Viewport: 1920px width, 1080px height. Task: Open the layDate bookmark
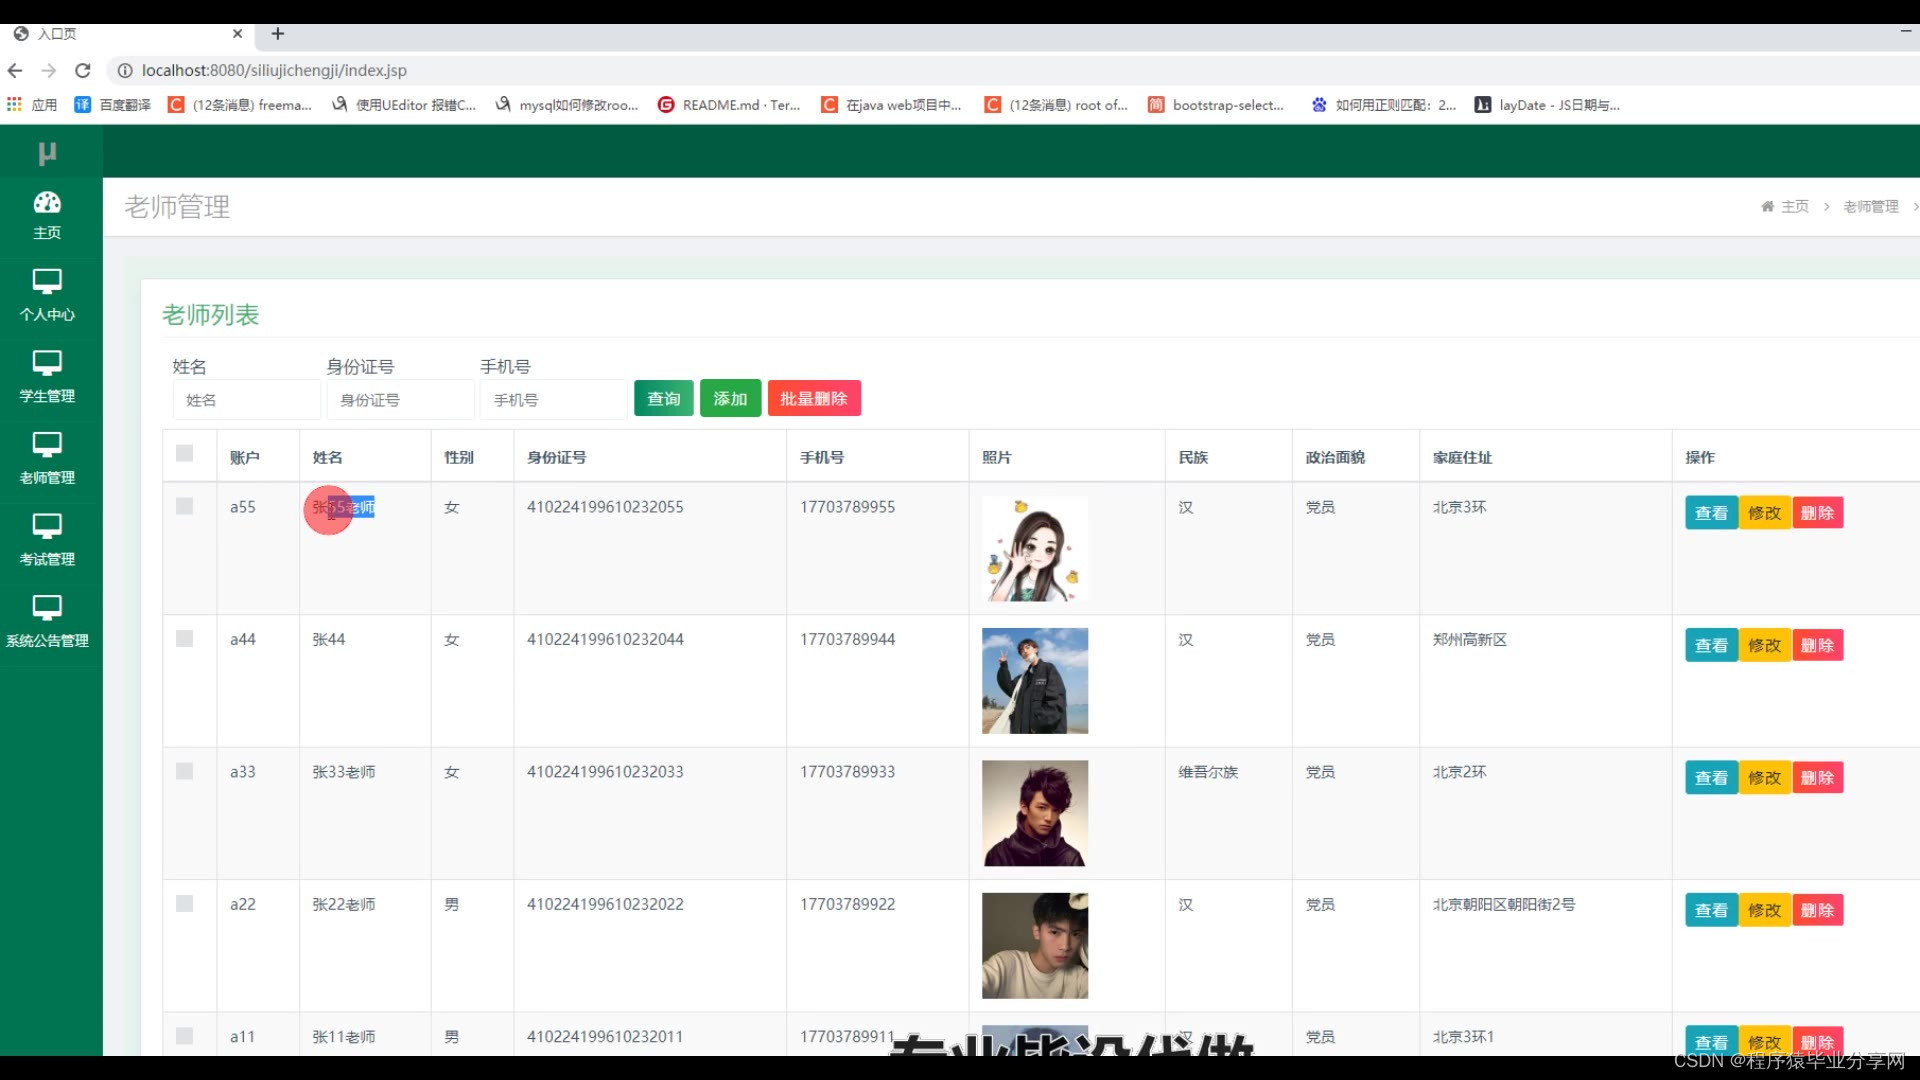click(1547, 104)
